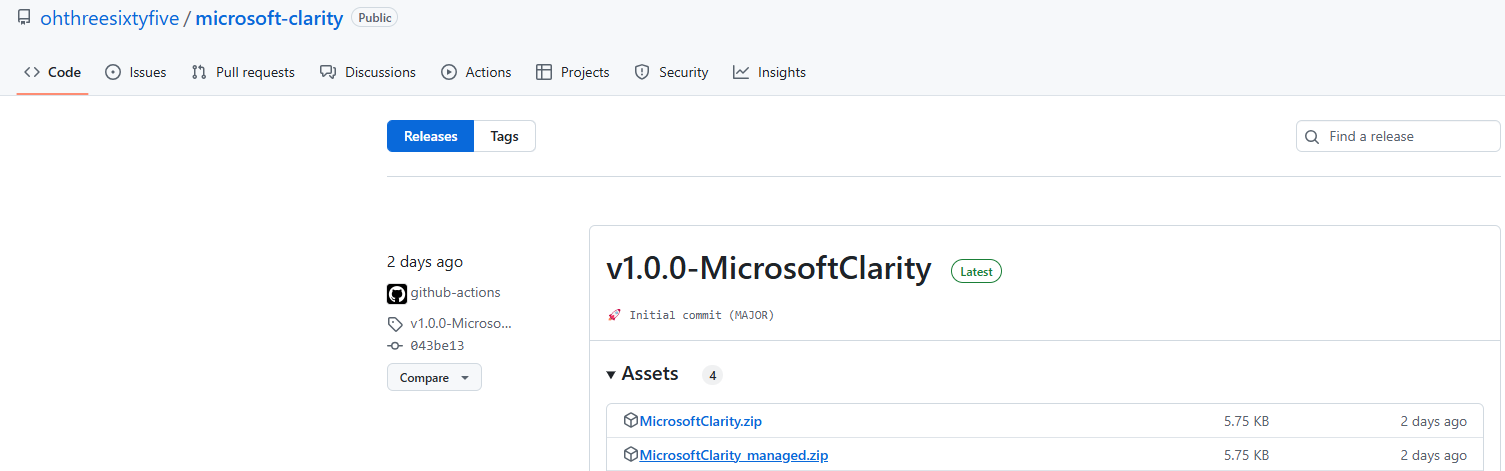Click the magnifier icon in release search
The width and height of the screenshot is (1505, 471).
[x=1312, y=137]
